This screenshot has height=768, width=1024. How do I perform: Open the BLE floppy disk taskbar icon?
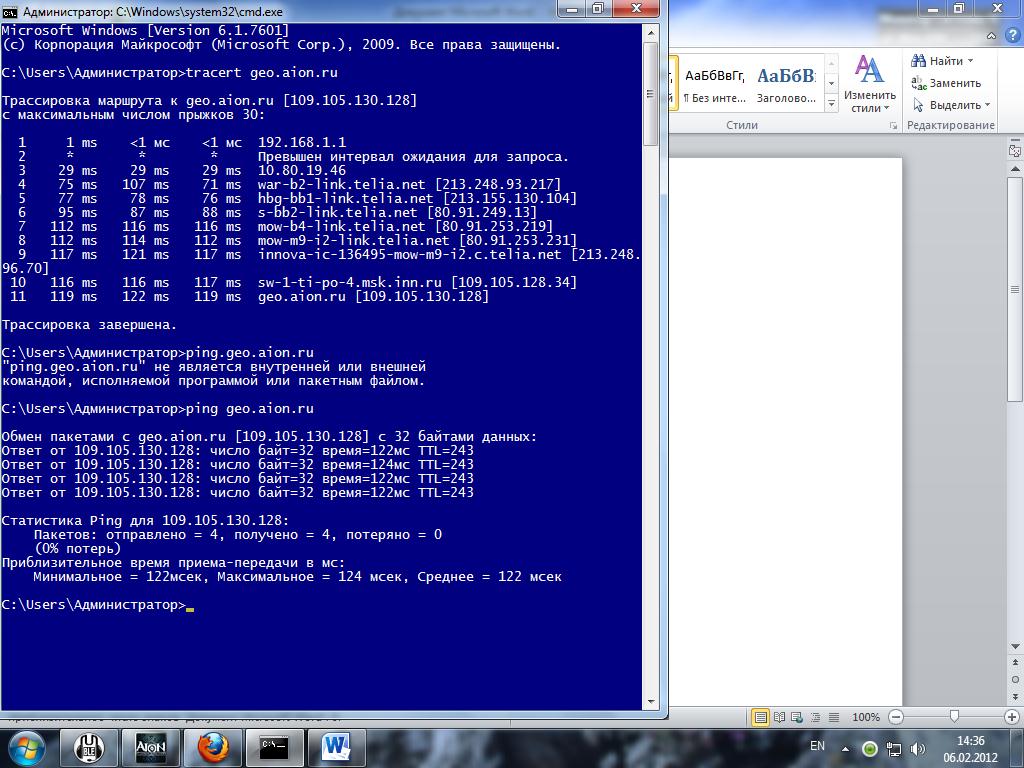(x=89, y=748)
